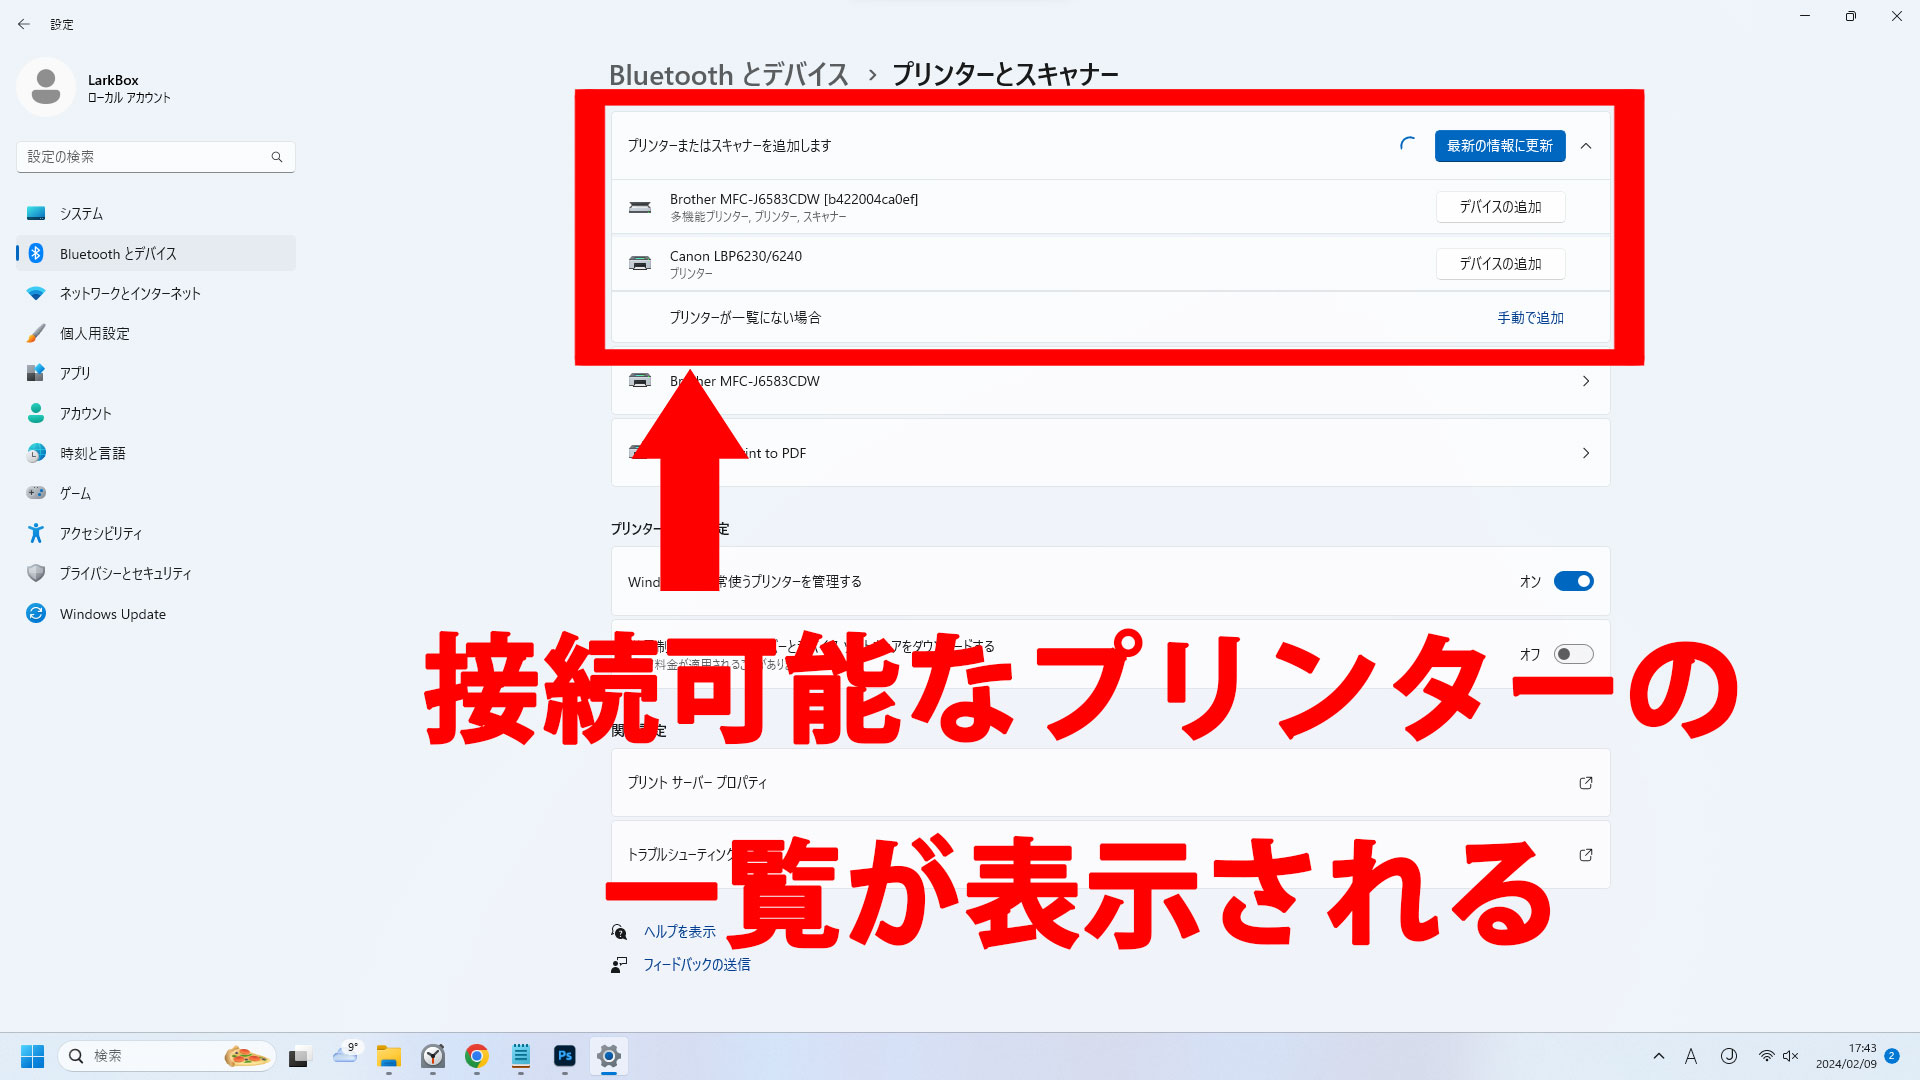Enable the metered connection download toggle
The height and width of the screenshot is (1080, 1920).
click(1572, 653)
